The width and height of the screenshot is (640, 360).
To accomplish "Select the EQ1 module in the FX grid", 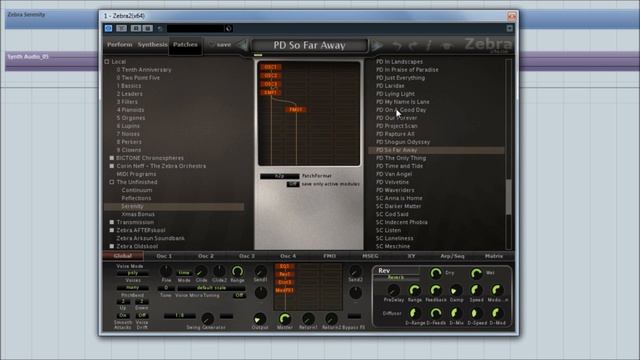I will pos(284,266).
